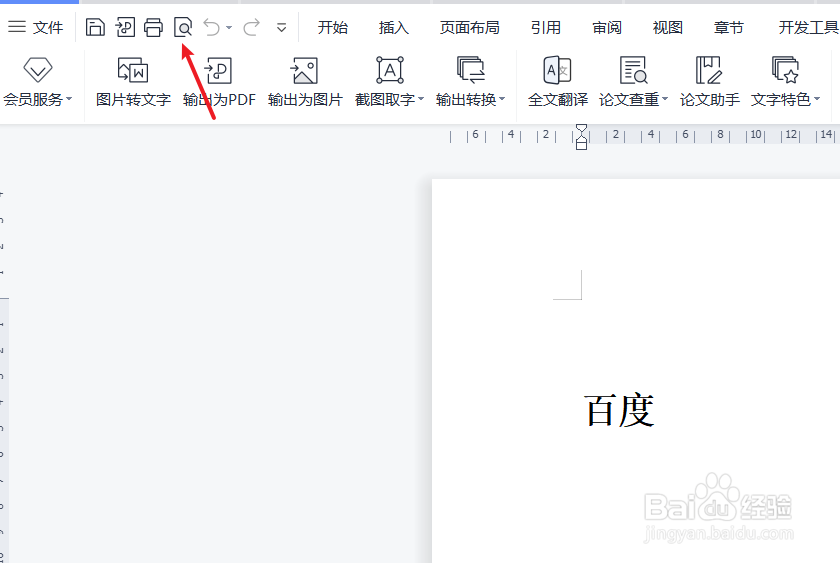Switch to the 审阅 tab
The image size is (840, 563).
[606, 27]
